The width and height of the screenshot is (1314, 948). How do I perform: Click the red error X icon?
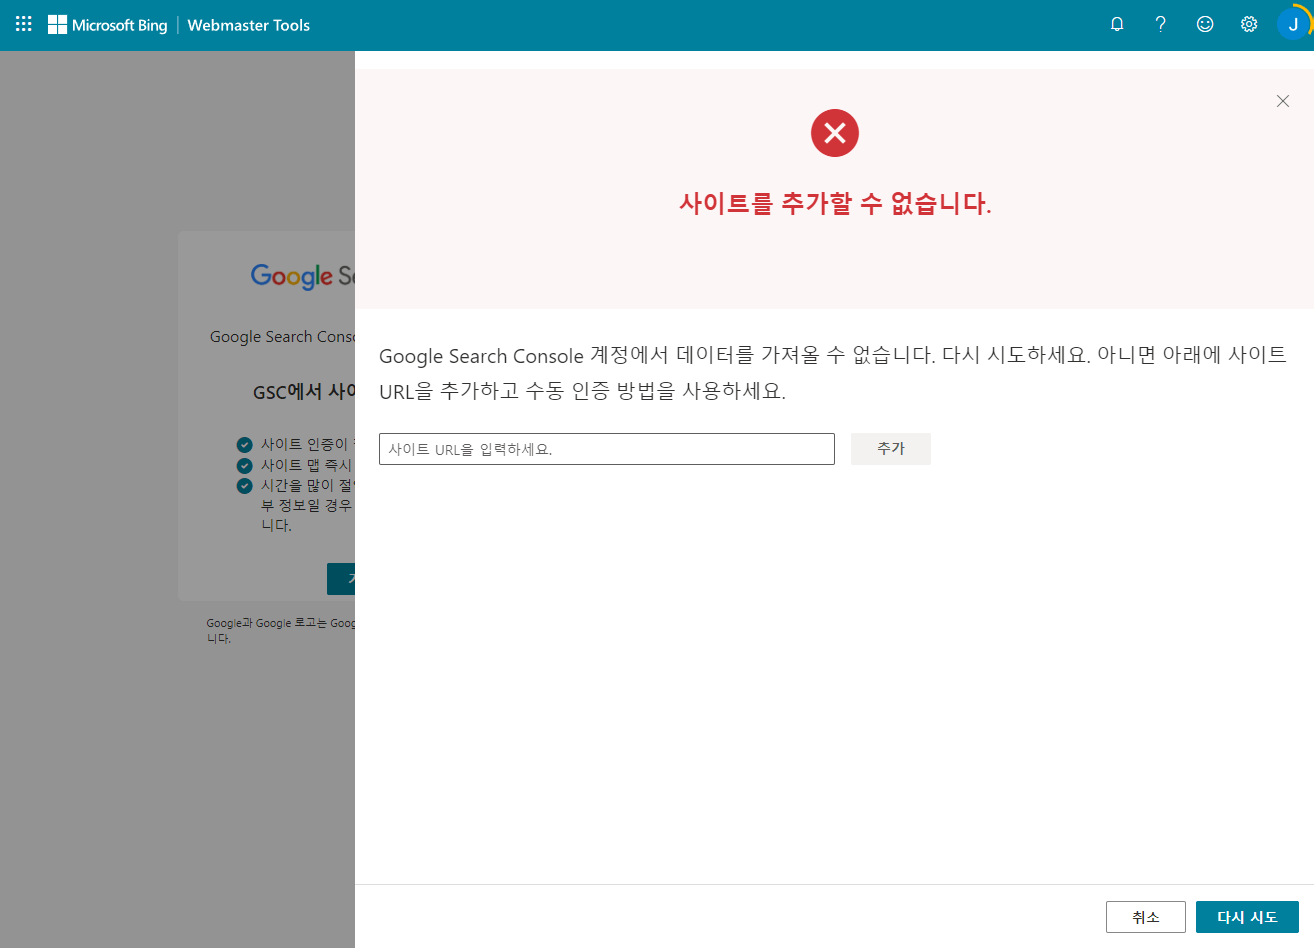pyautogui.click(x=835, y=132)
